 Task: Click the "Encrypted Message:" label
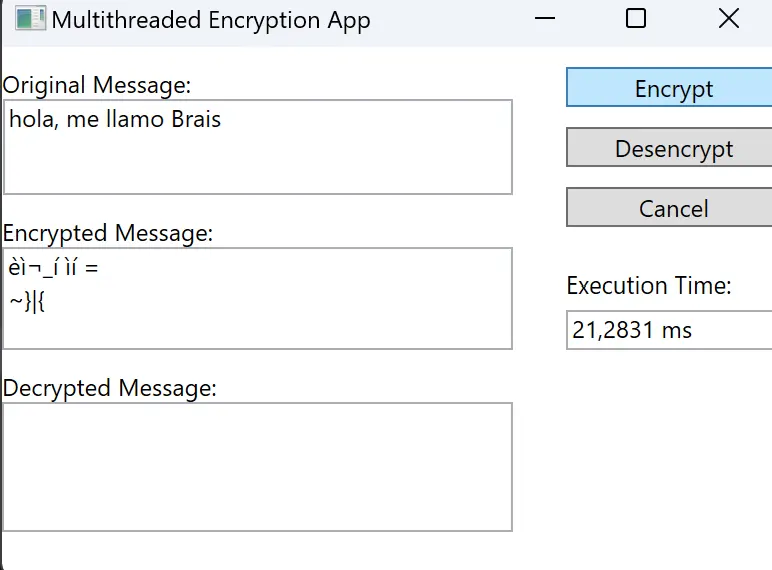click(x=108, y=233)
